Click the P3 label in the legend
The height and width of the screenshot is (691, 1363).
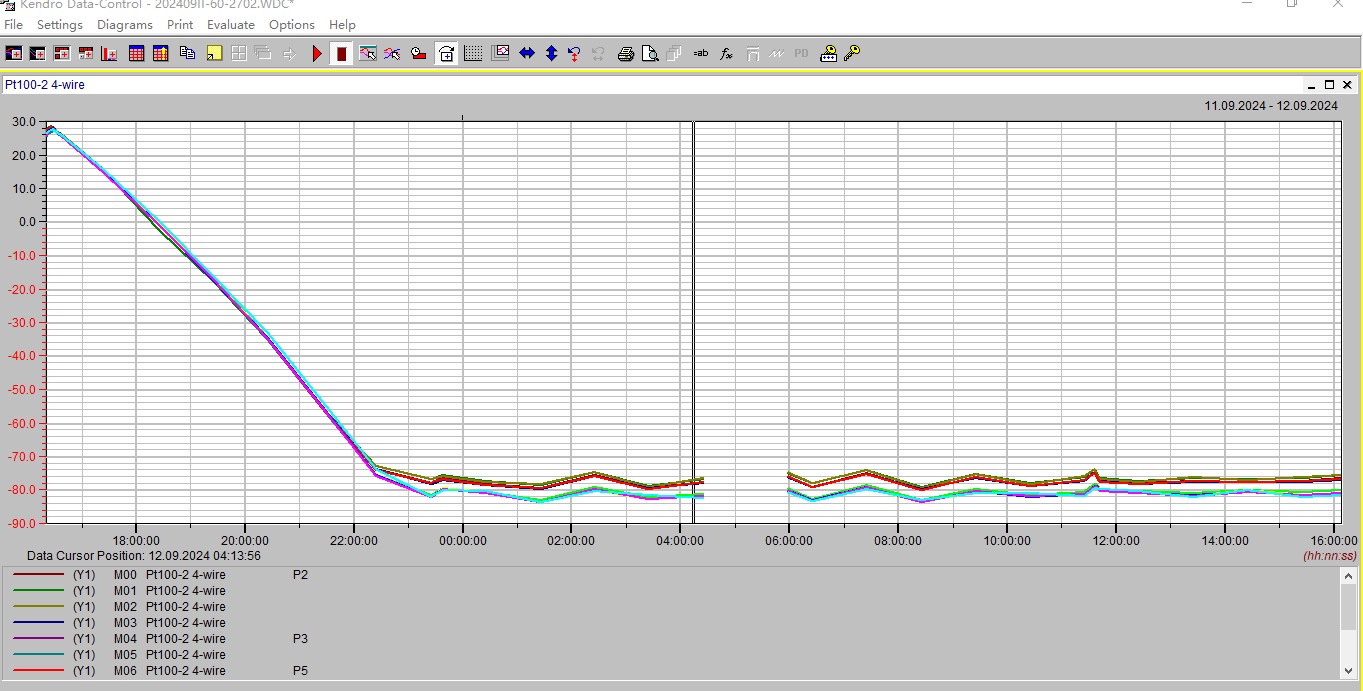point(300,639)
